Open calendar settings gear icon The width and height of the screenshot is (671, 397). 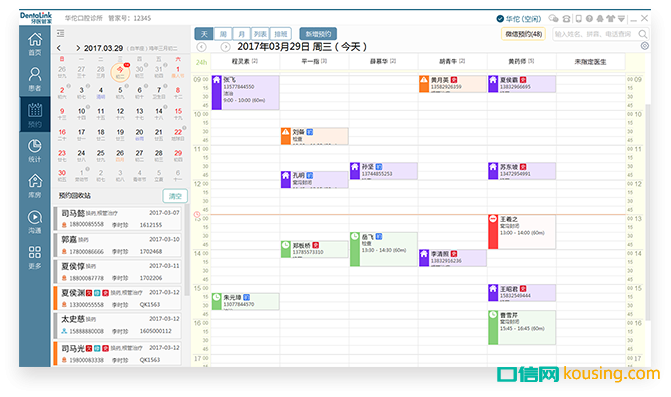[644, 46]
